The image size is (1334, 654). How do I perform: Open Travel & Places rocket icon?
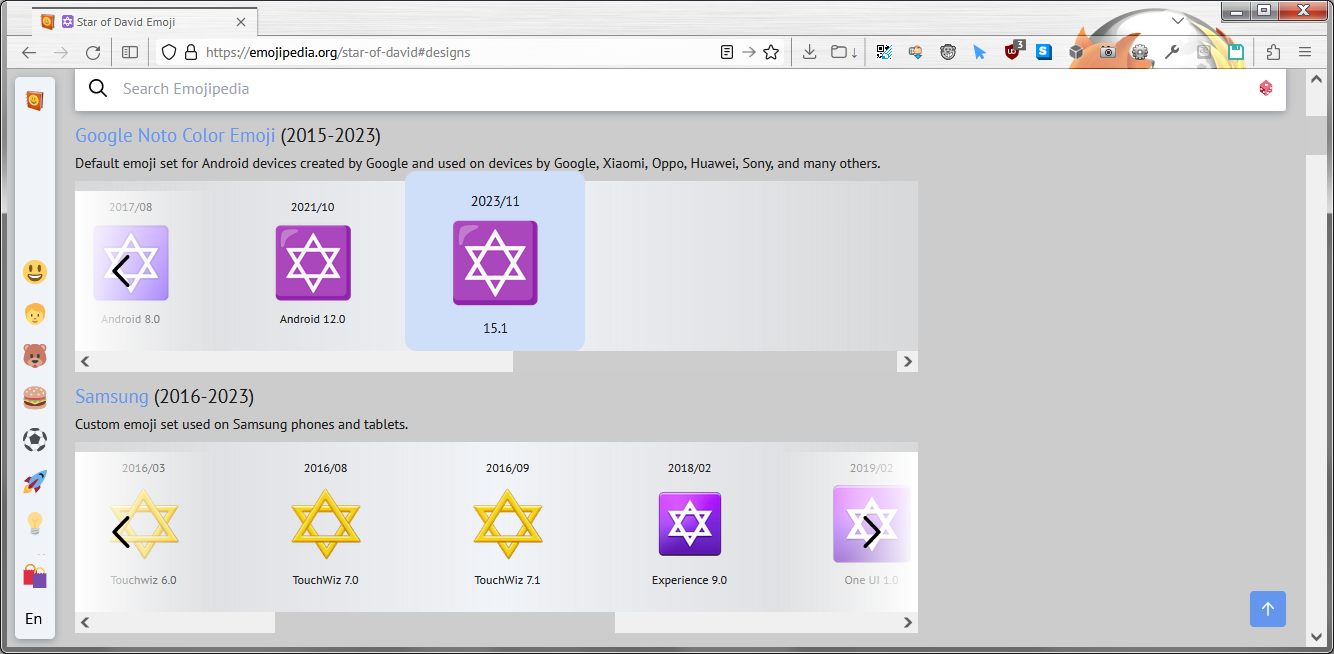35,482
